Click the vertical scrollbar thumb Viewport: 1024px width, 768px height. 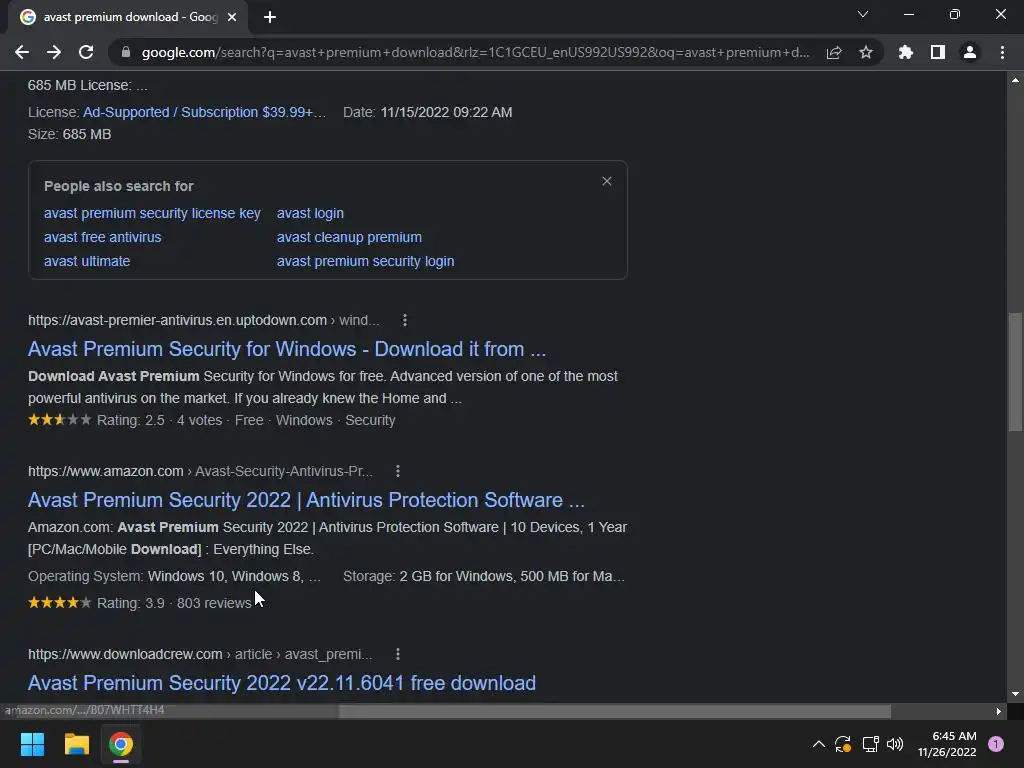[1015, 372]
